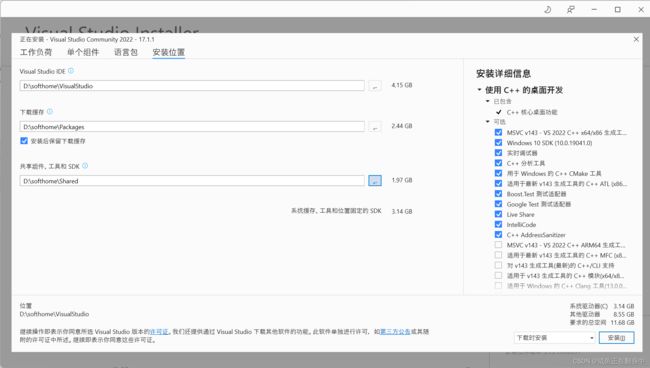This screenshot has width=650, height=368.
Task: Open the 单个组件 tab
Action: (83, 52)
